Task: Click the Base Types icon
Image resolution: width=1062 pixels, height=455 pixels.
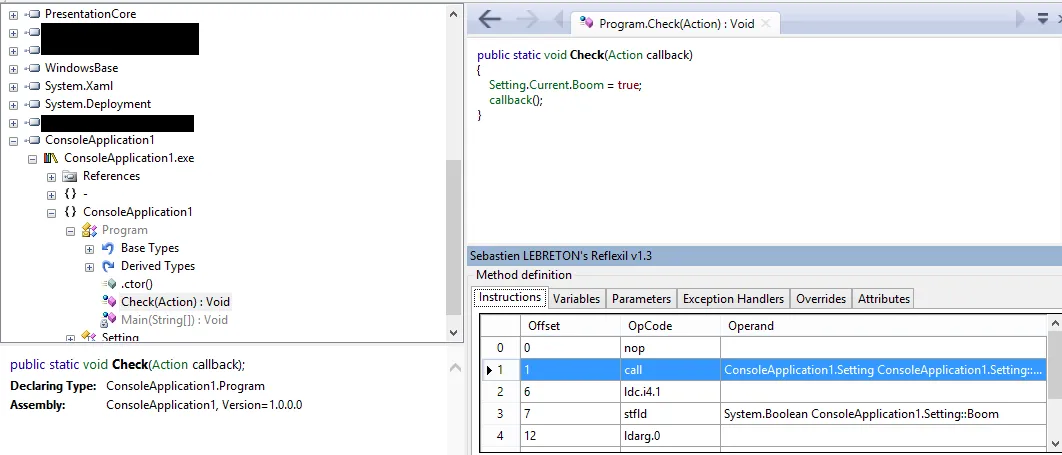Action: coord(108,248)
